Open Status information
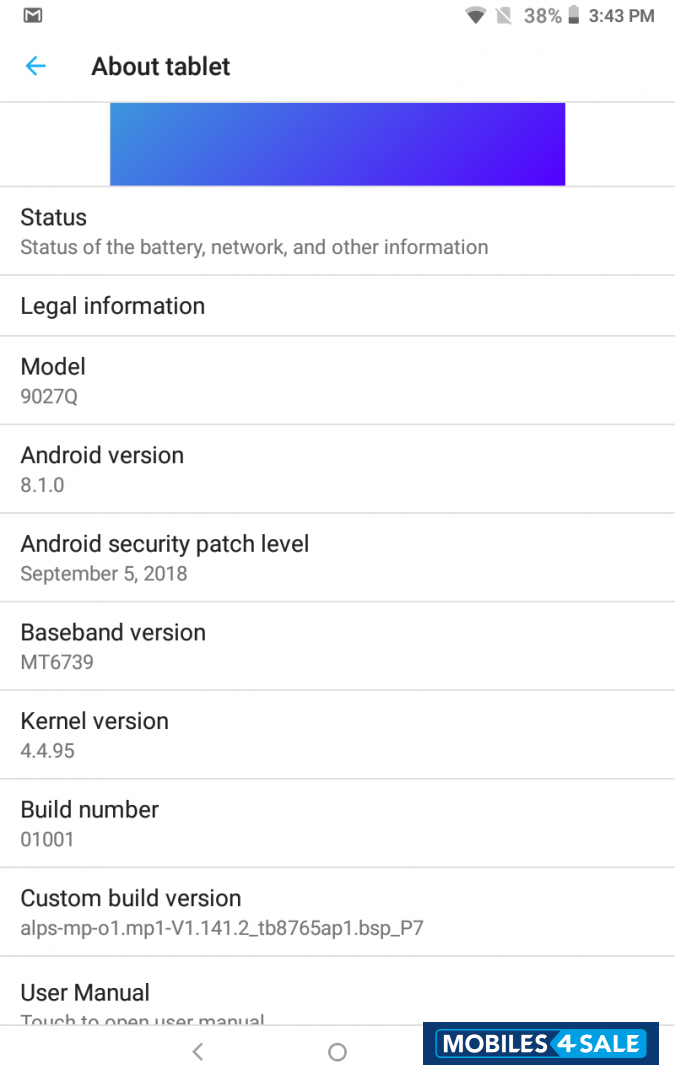This screenshot has width=675, height=1080. click(337, 230)
